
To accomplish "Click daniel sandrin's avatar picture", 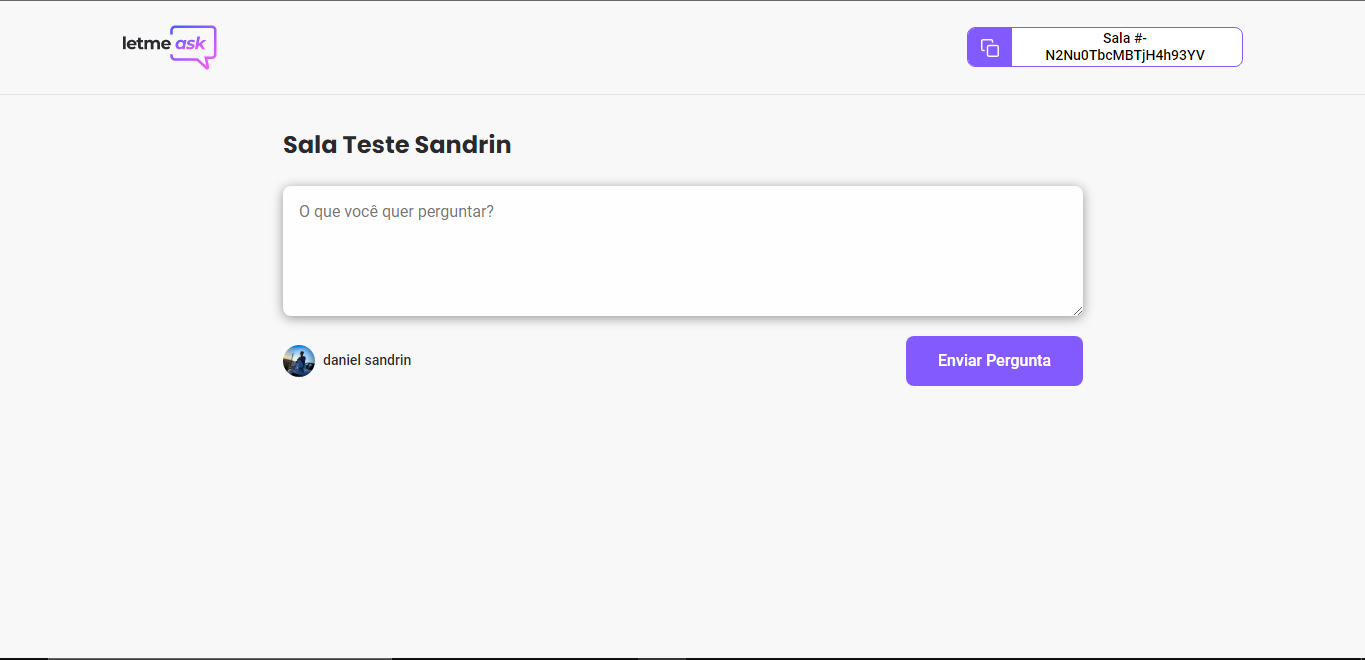I will point(299,361).
